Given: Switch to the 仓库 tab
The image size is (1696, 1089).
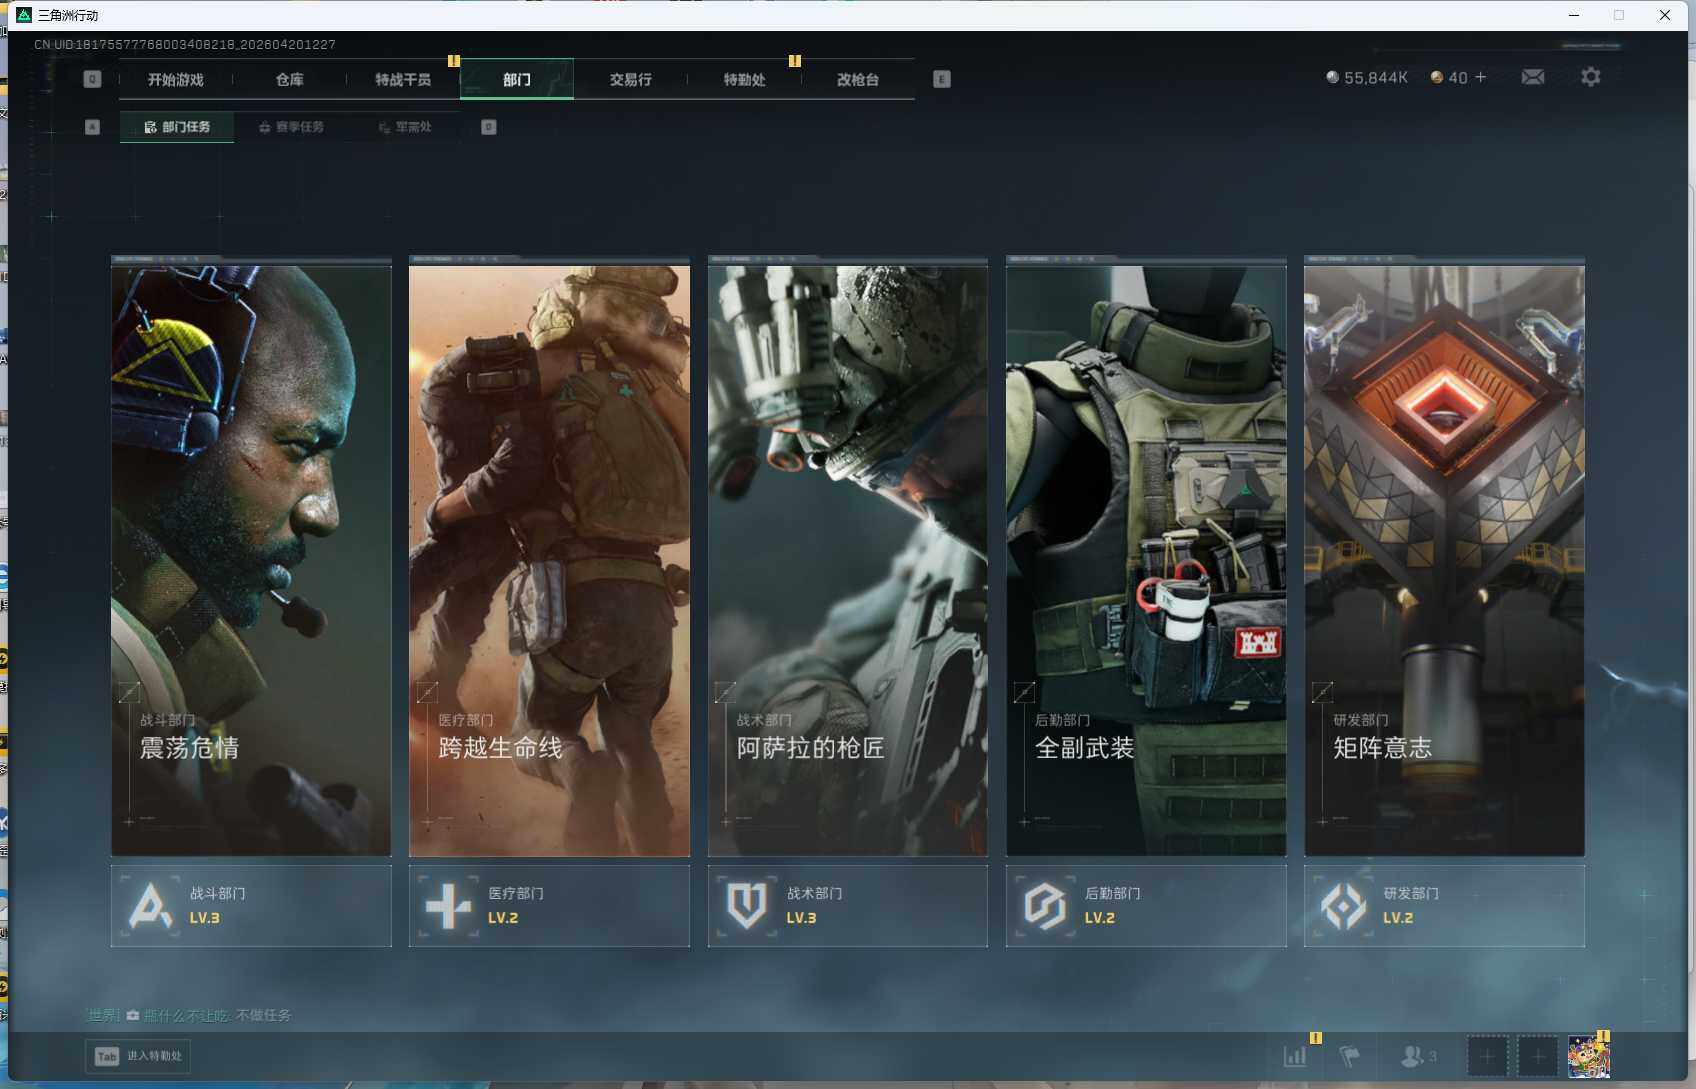Looking at the screenshot, I should pos(289,79).
